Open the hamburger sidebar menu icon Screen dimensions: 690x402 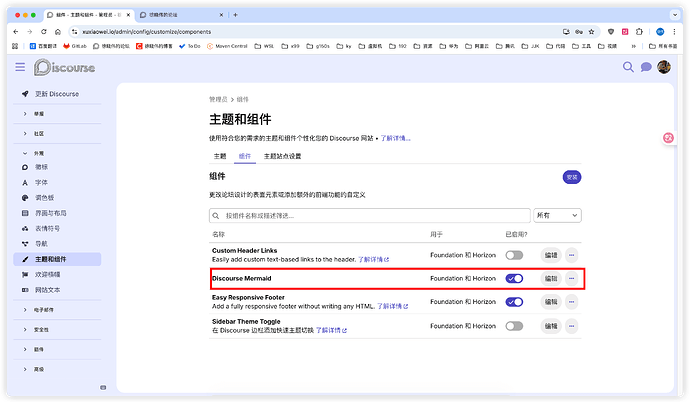click(x=20, y=67)
